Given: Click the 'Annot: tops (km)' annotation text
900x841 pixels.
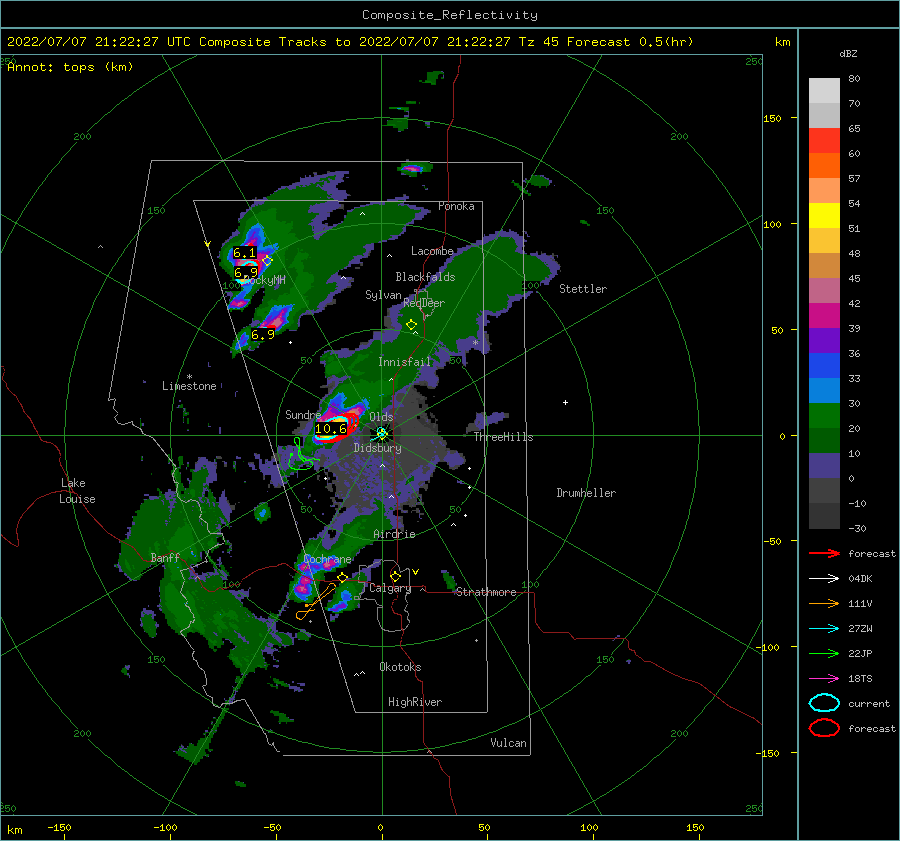Looking at the screenshot, I should click(70, 67).
